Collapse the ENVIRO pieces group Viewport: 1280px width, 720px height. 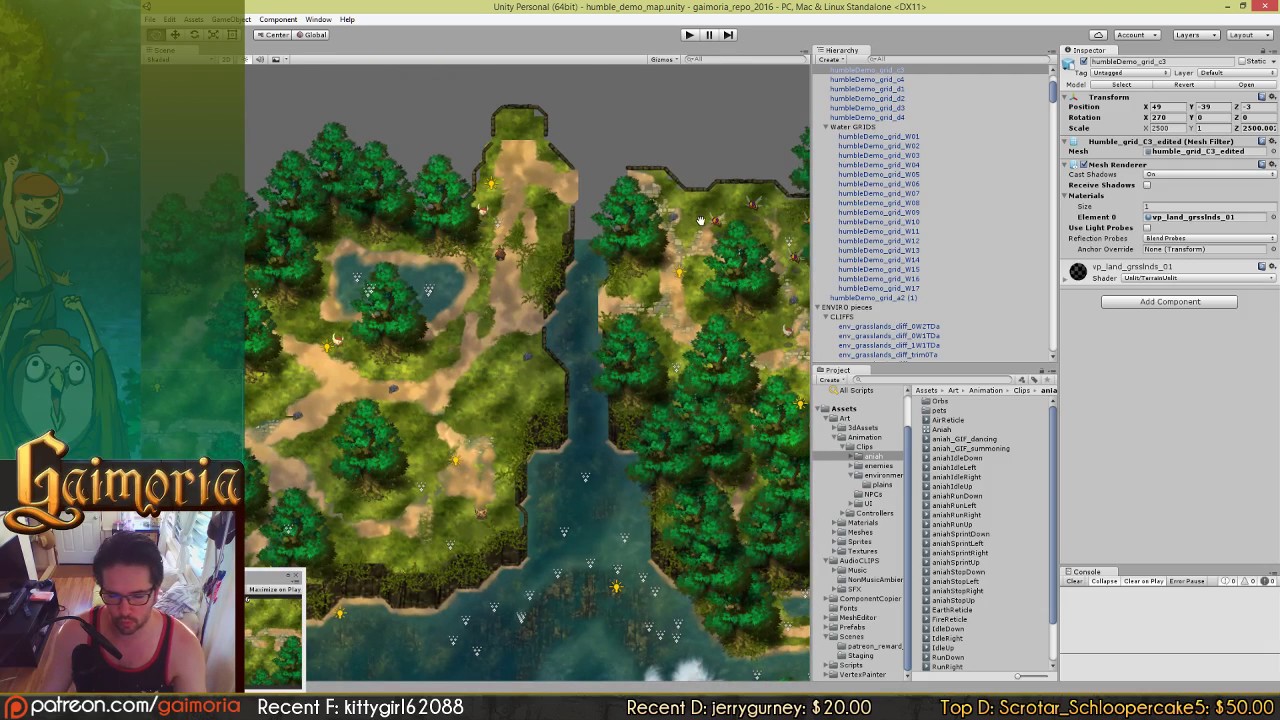coord(818,307)
